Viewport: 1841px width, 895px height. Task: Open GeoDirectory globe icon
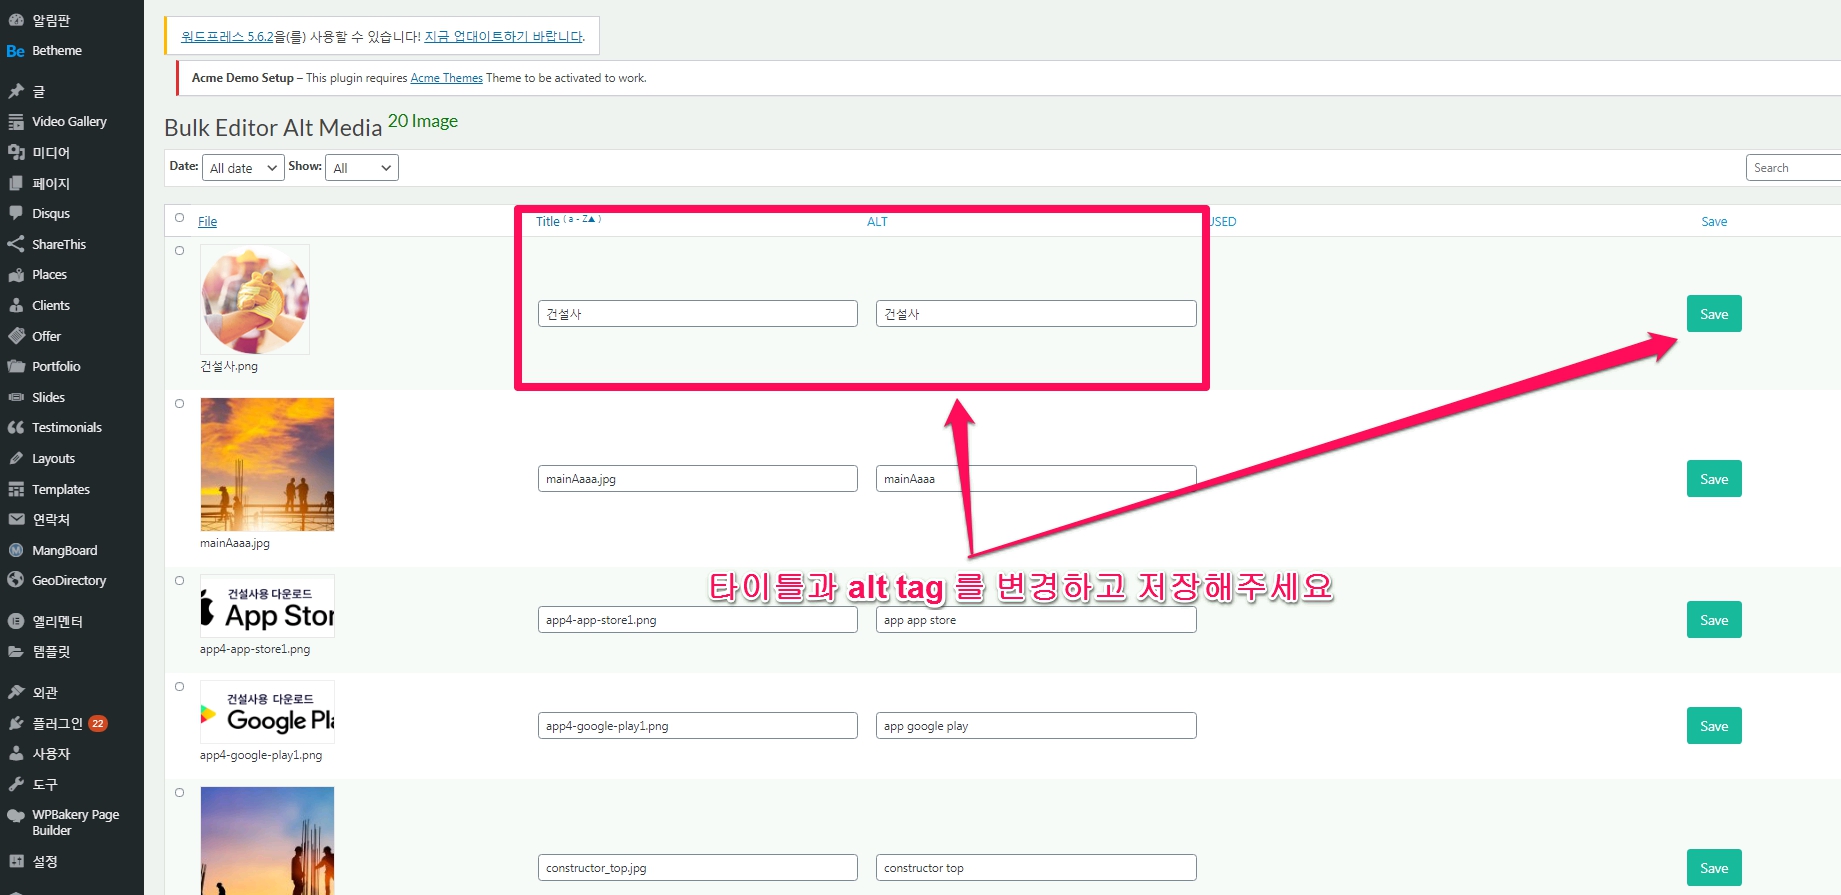[x=16, y=580]
